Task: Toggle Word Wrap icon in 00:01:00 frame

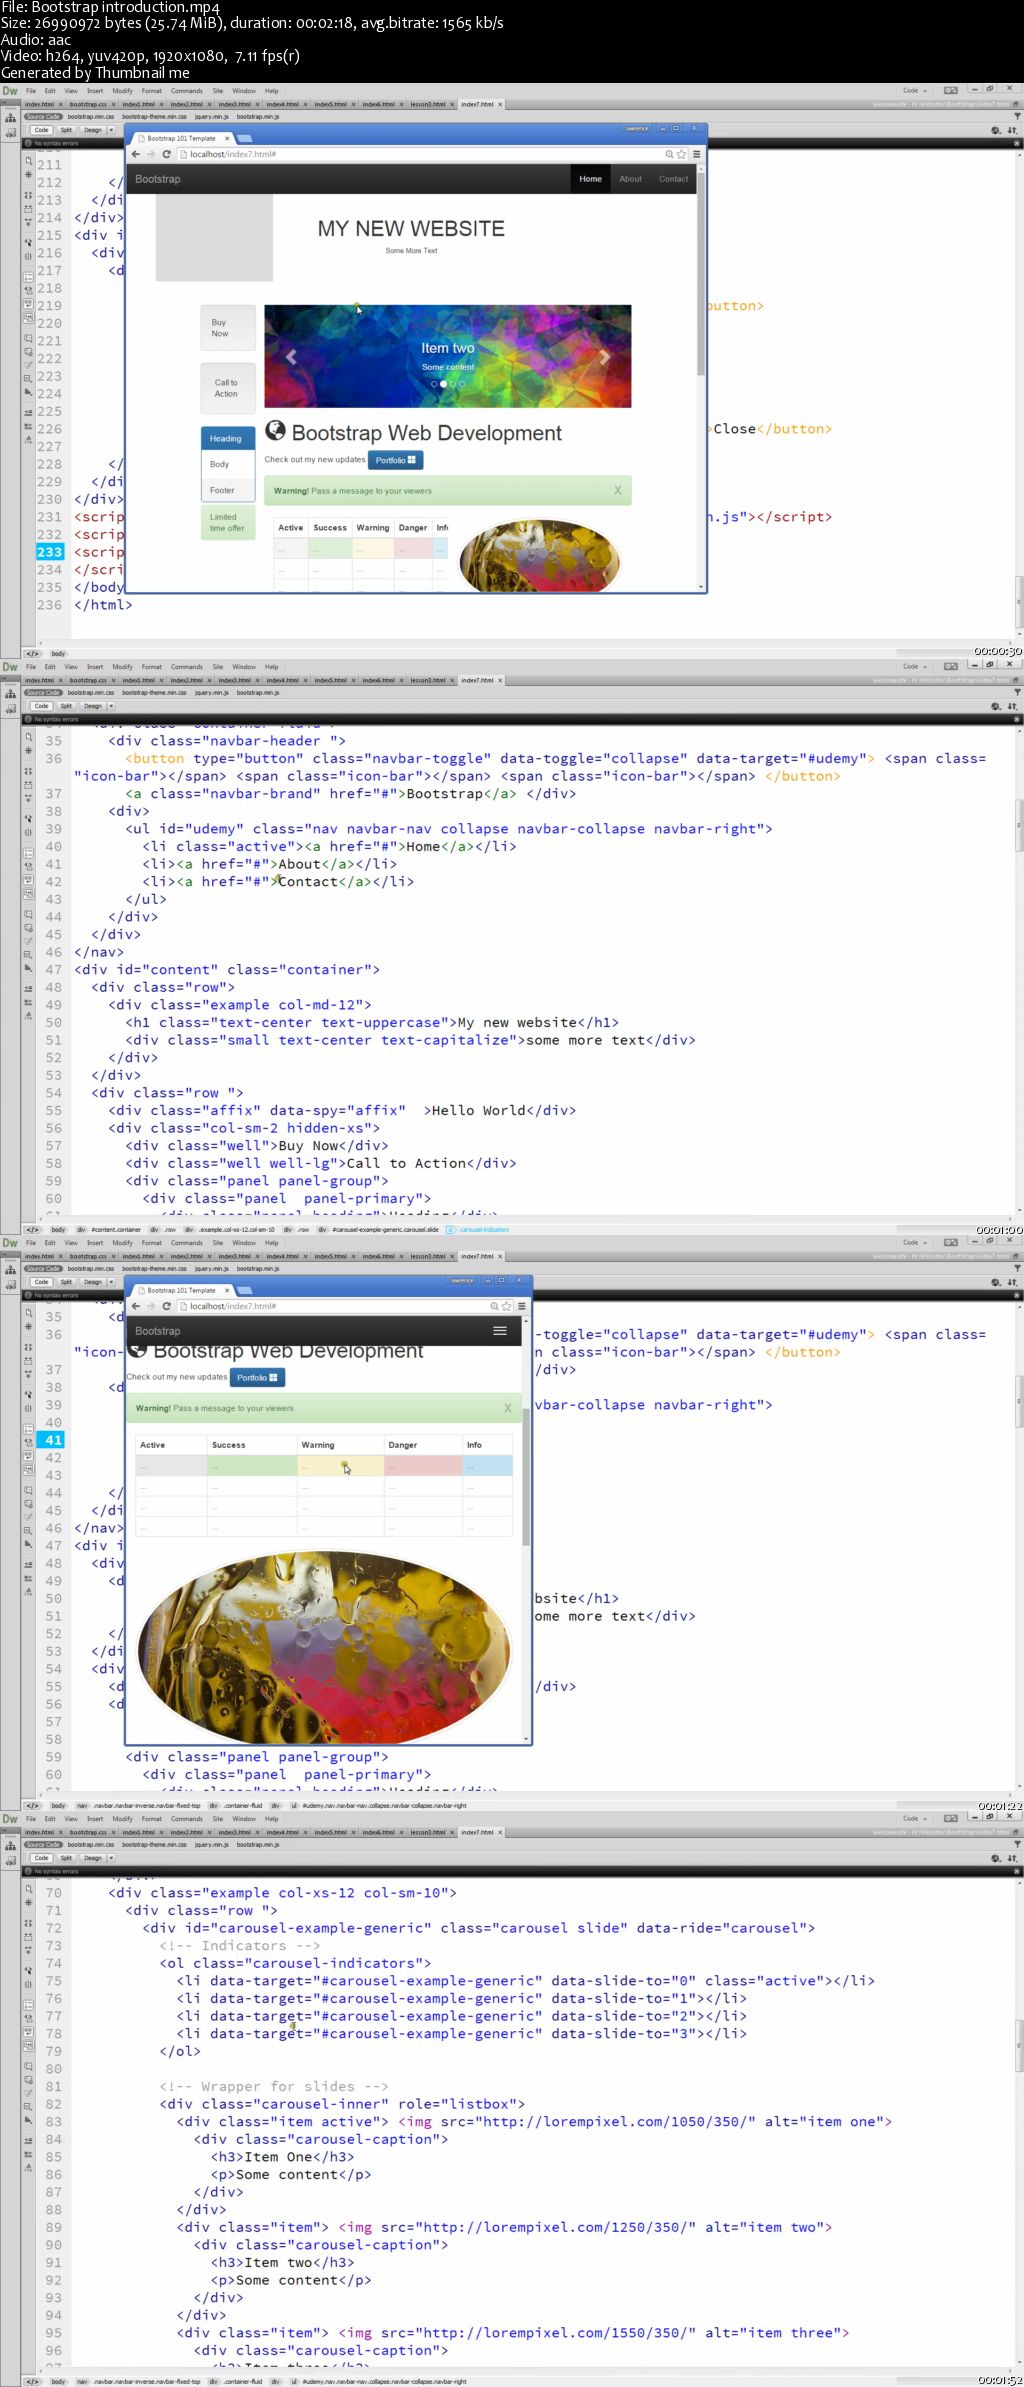Action: click(28, 880)
